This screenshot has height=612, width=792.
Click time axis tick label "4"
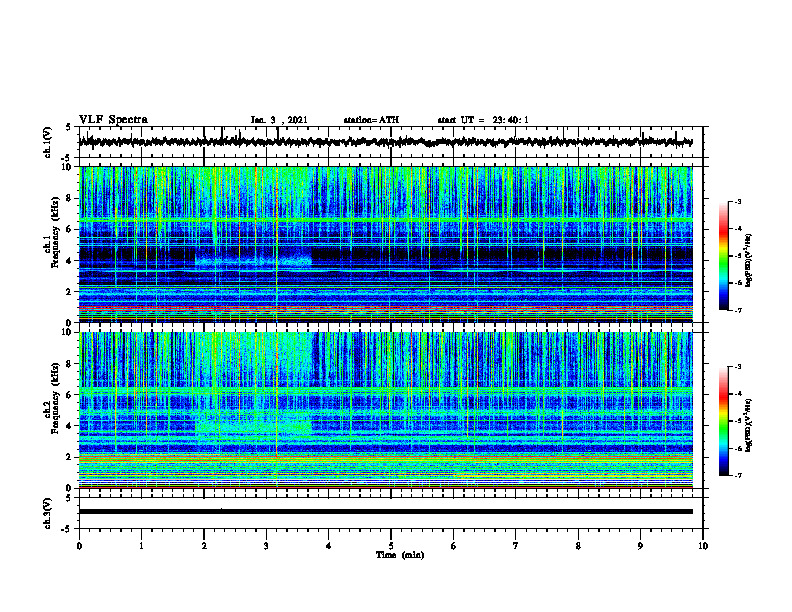329,546
